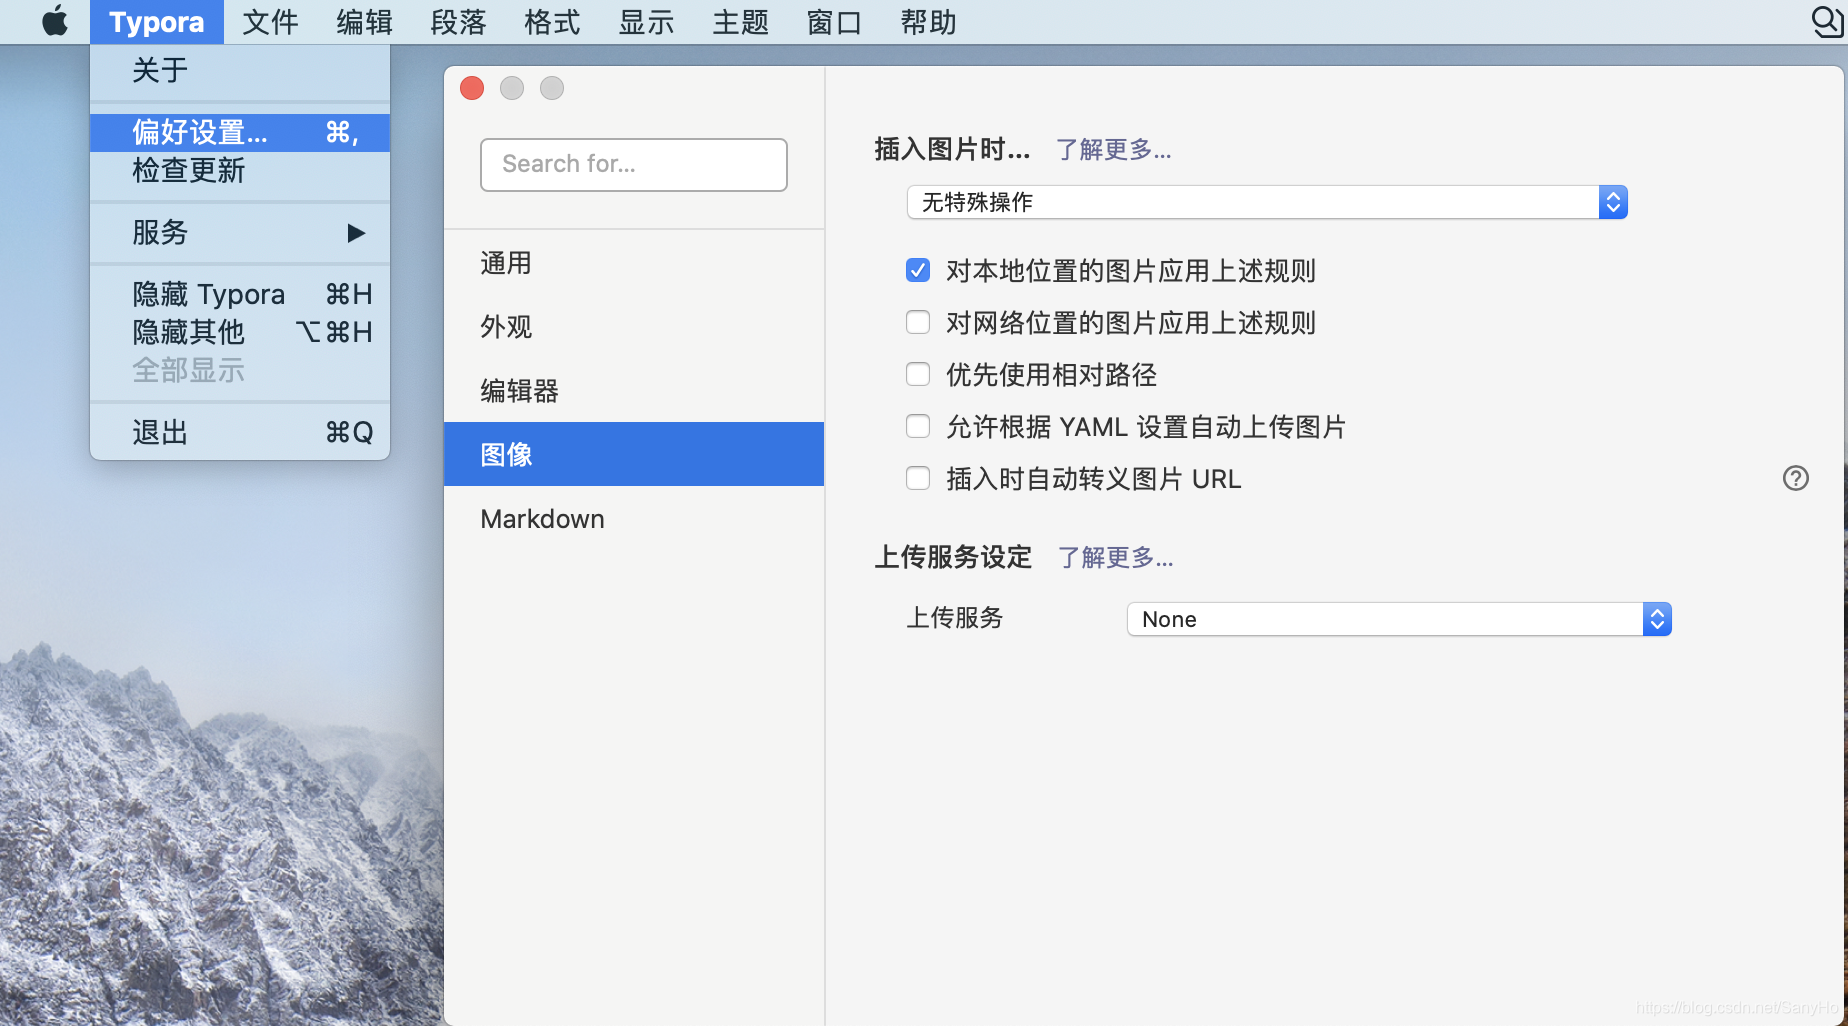Expand the 服务 submenu arrow
The image size is (1848, 1026).
[356, 233]
